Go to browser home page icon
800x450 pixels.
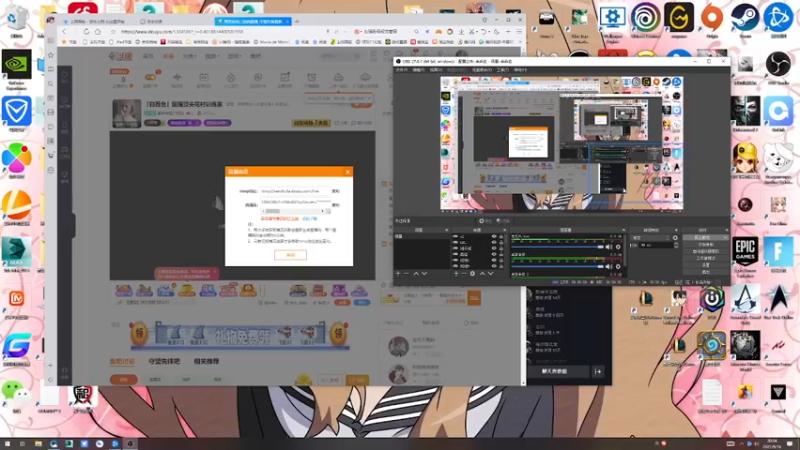coord(97,32)
